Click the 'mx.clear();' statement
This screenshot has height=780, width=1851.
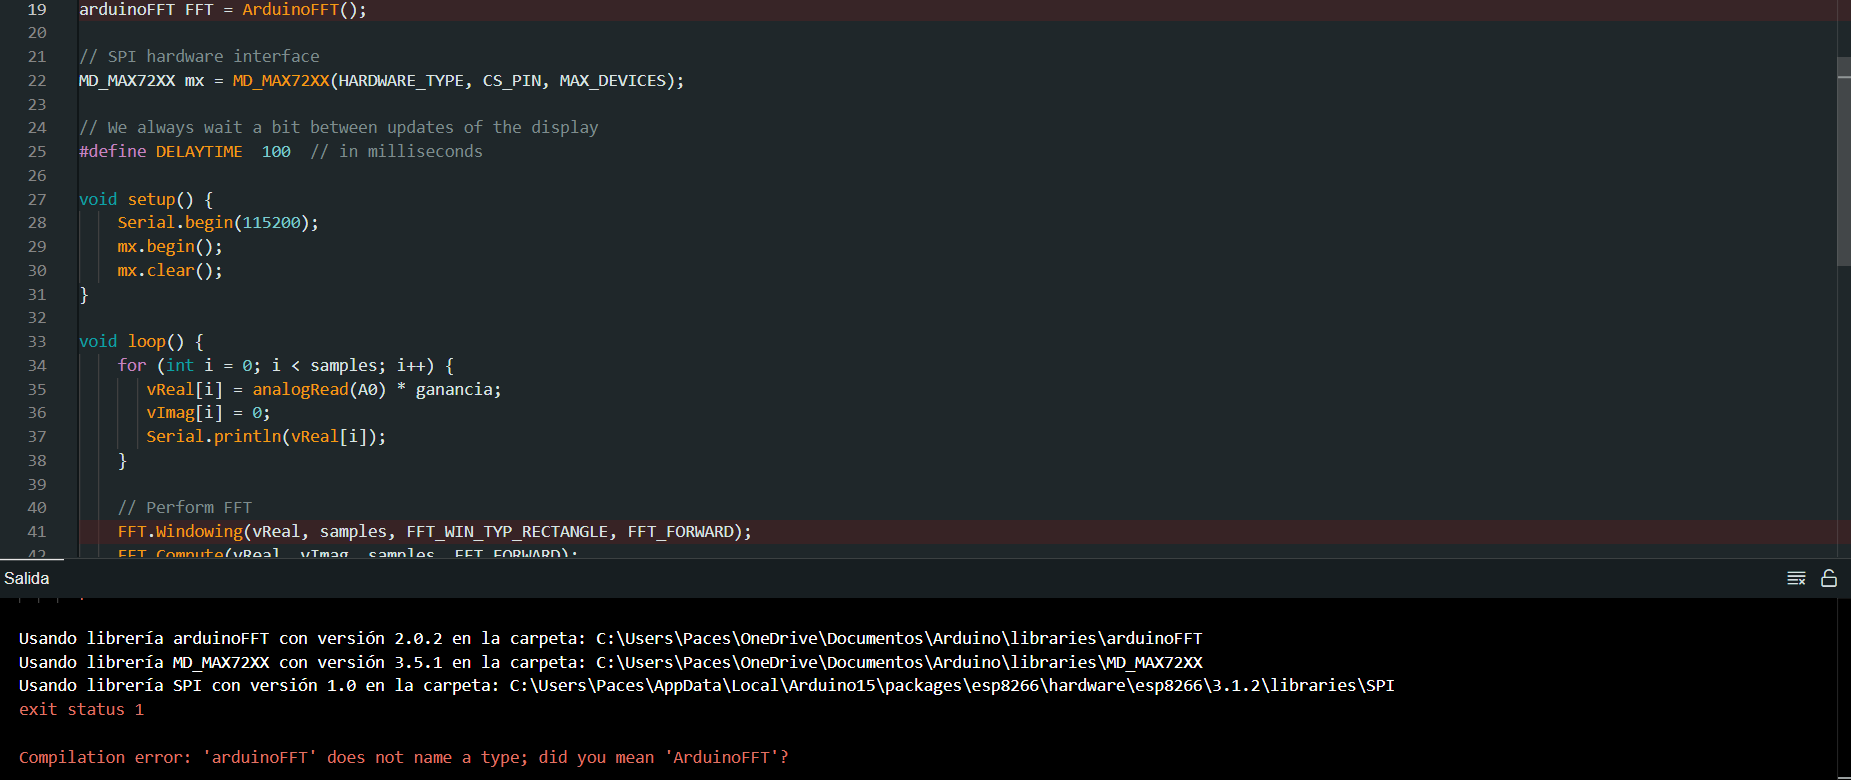pyautogui.click(x=170, y=270)
